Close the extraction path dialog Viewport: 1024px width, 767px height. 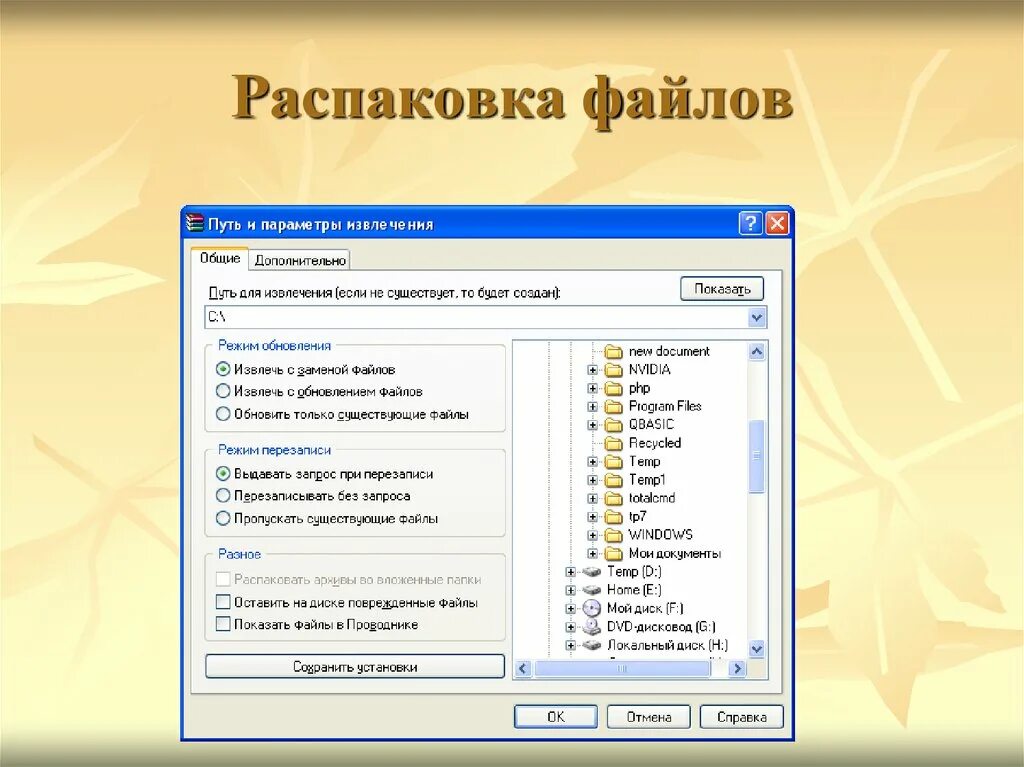point(777,223)
